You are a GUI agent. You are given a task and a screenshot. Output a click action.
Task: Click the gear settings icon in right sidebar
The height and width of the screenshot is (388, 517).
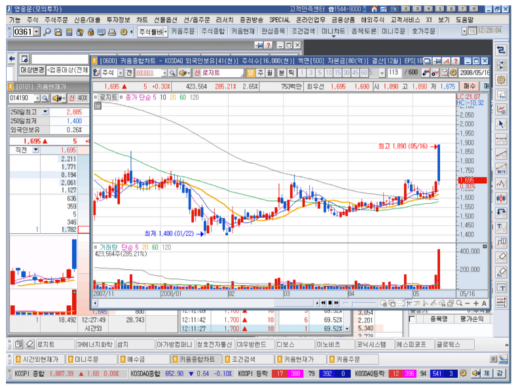pyautogui.click(x=501, y=80)
